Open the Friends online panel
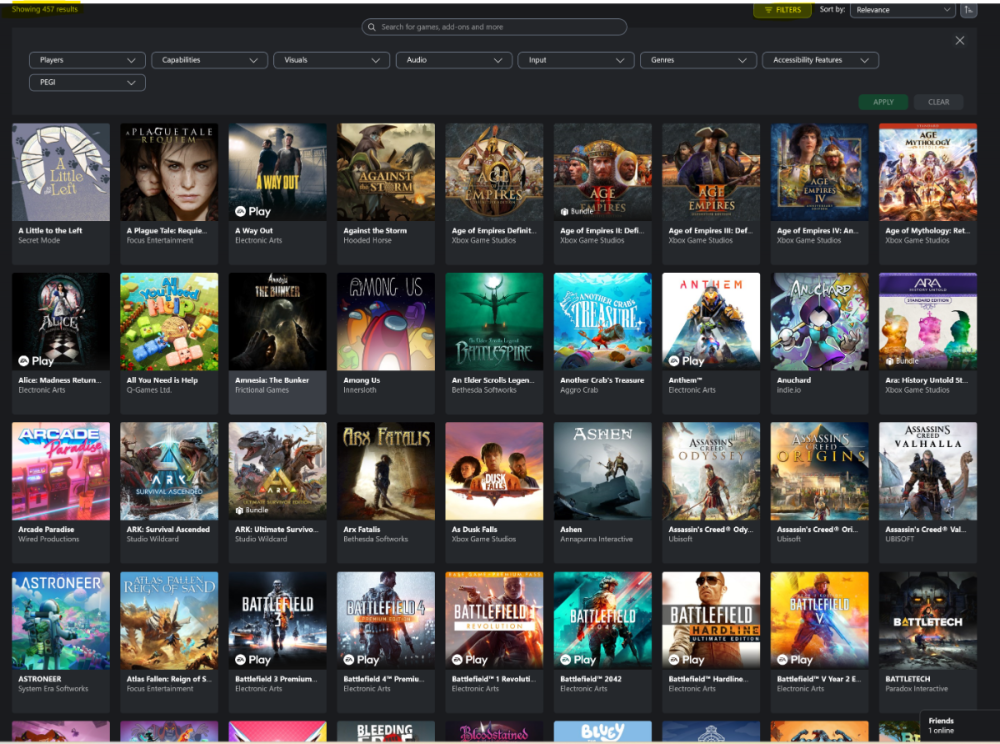Image resolution: width=1000 pixels, height=744 pixels. [x=958, y=725]
